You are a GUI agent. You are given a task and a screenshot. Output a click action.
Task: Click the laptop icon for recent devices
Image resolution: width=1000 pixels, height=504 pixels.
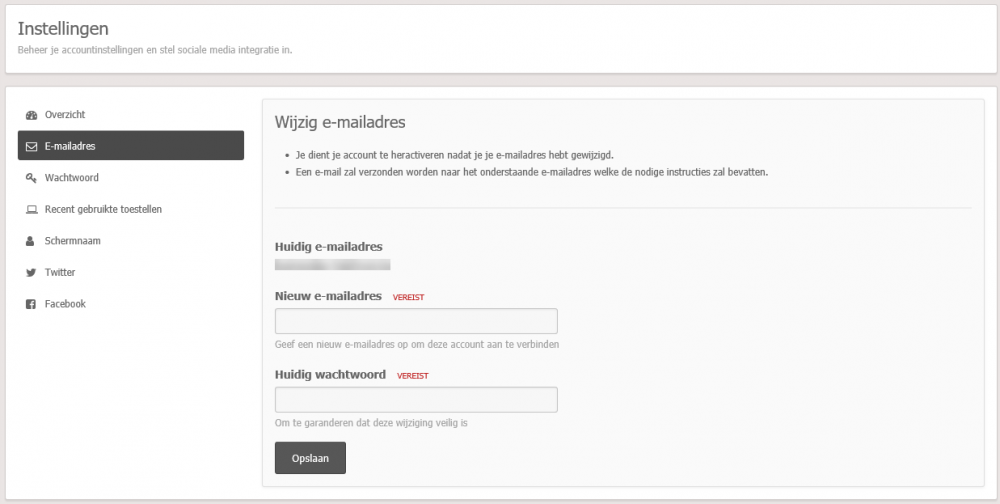[31, 210]
